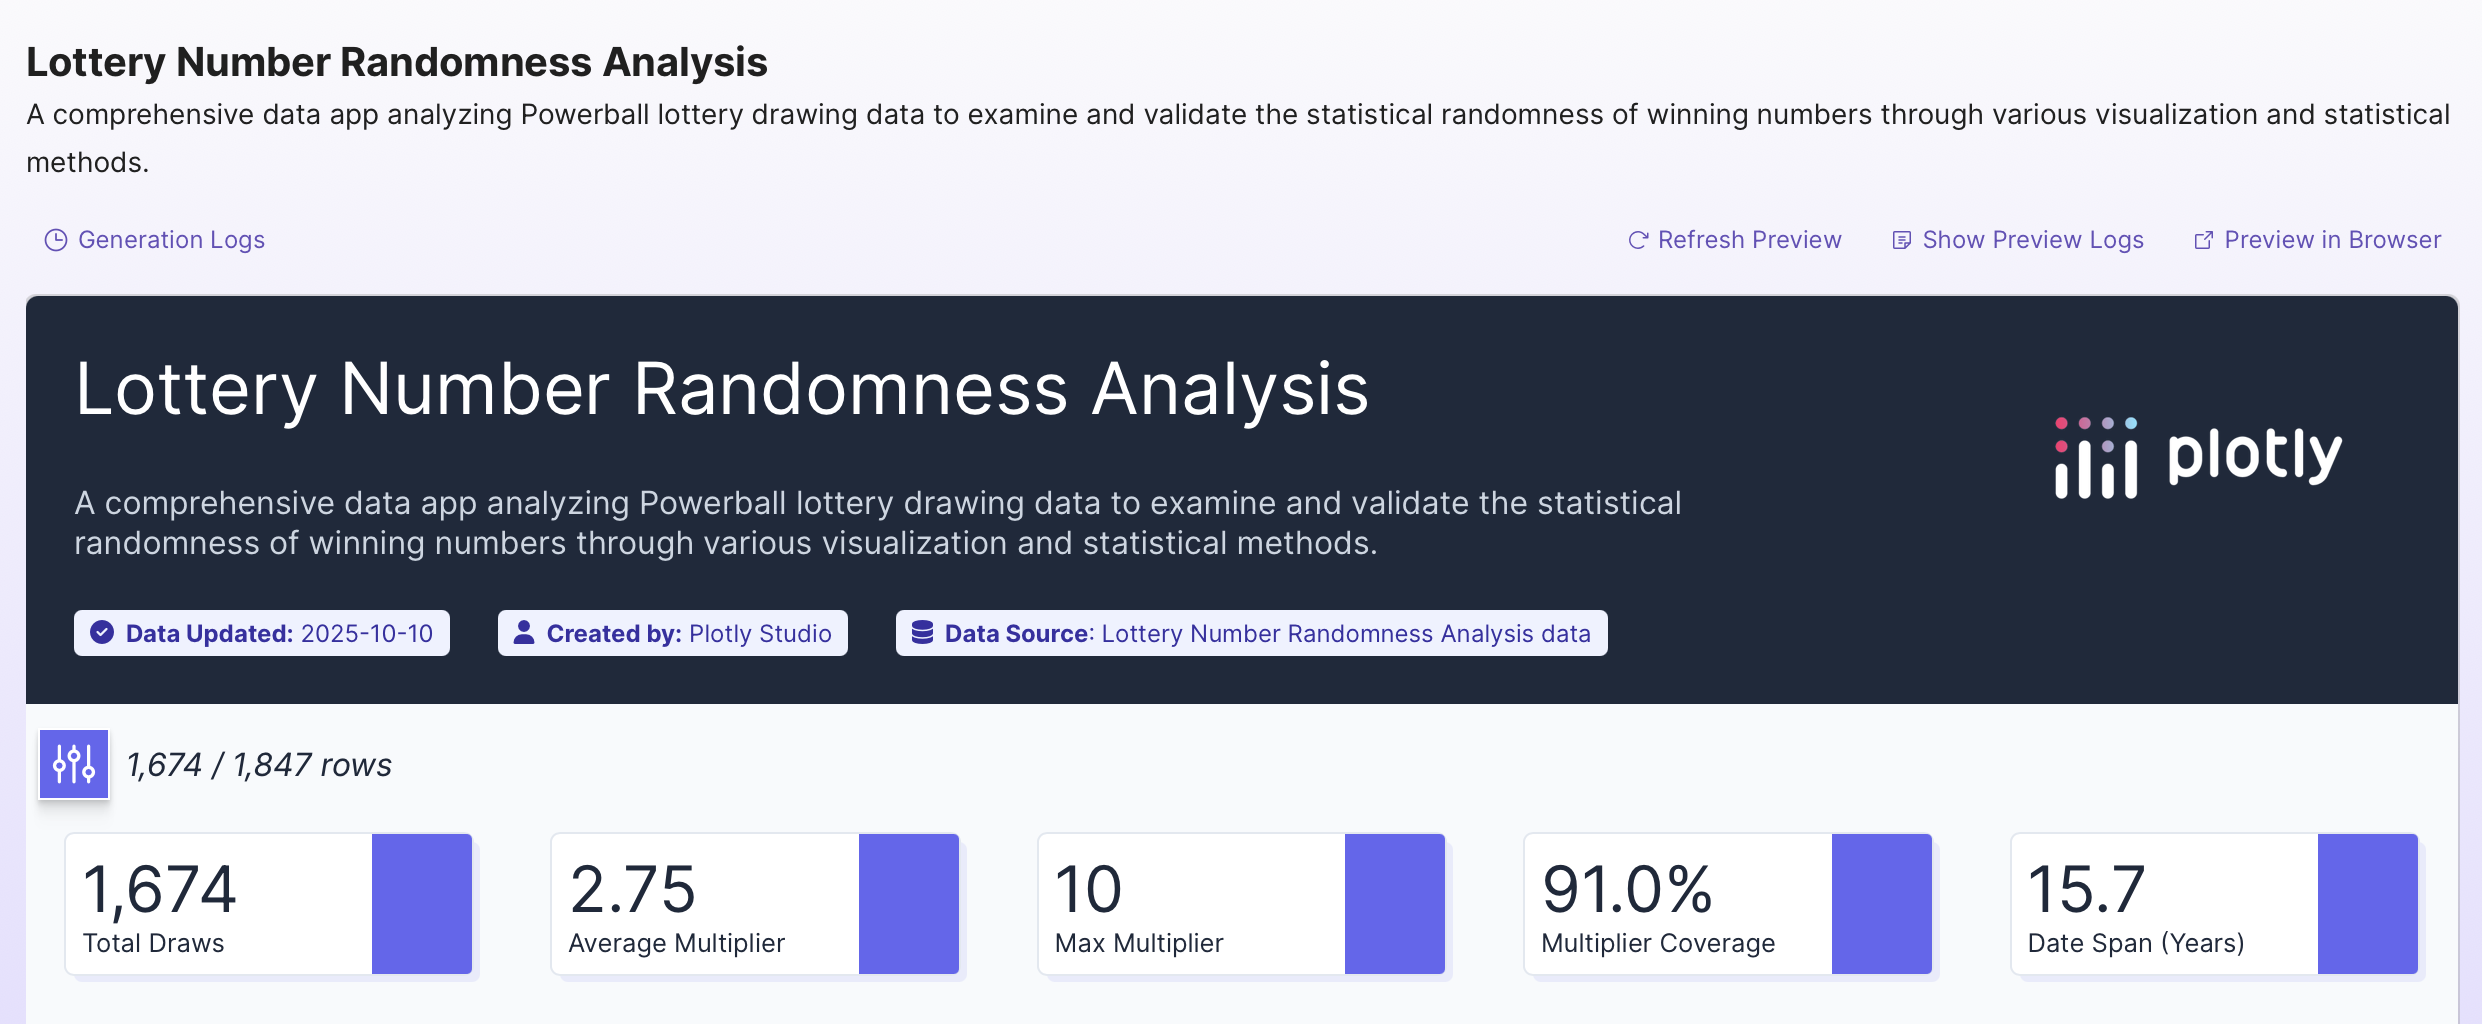The height and width of the screenshot is (1024, 2482).
Task: Select the Date Span (Years) card
Action: [2163, 903]
